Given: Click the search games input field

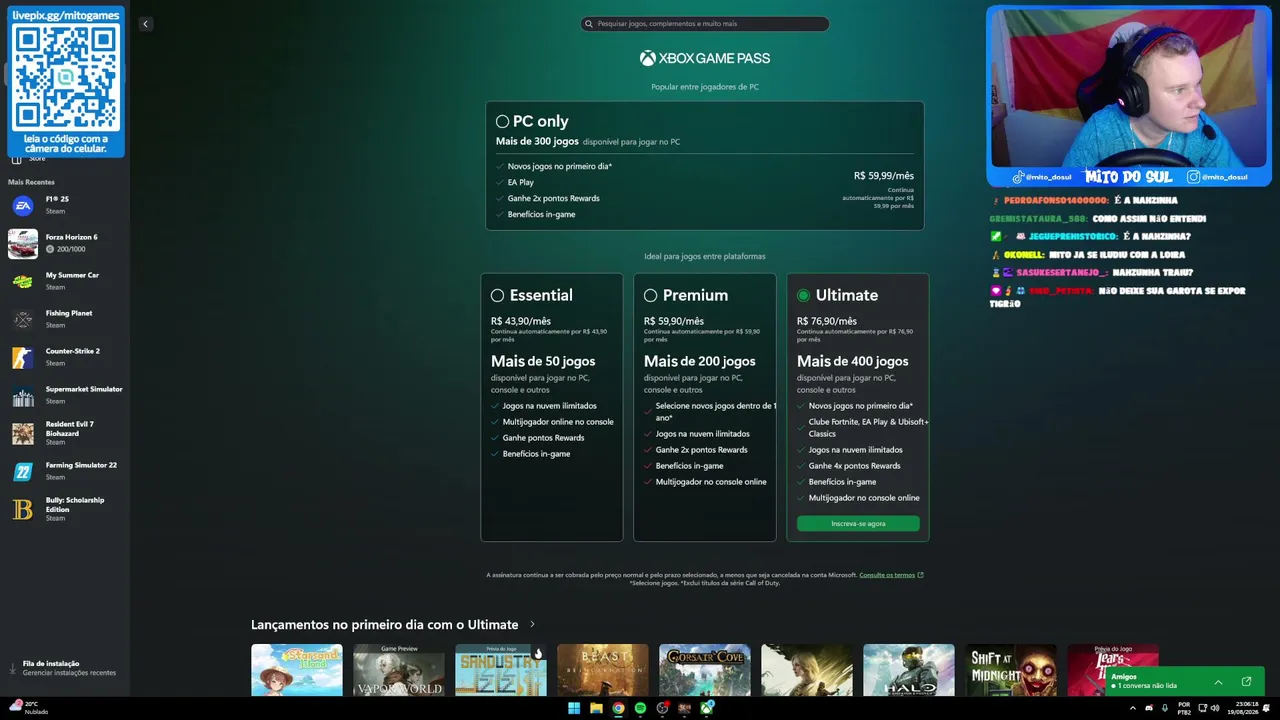Looking at the screenshot, I should (x=705, y=24).
